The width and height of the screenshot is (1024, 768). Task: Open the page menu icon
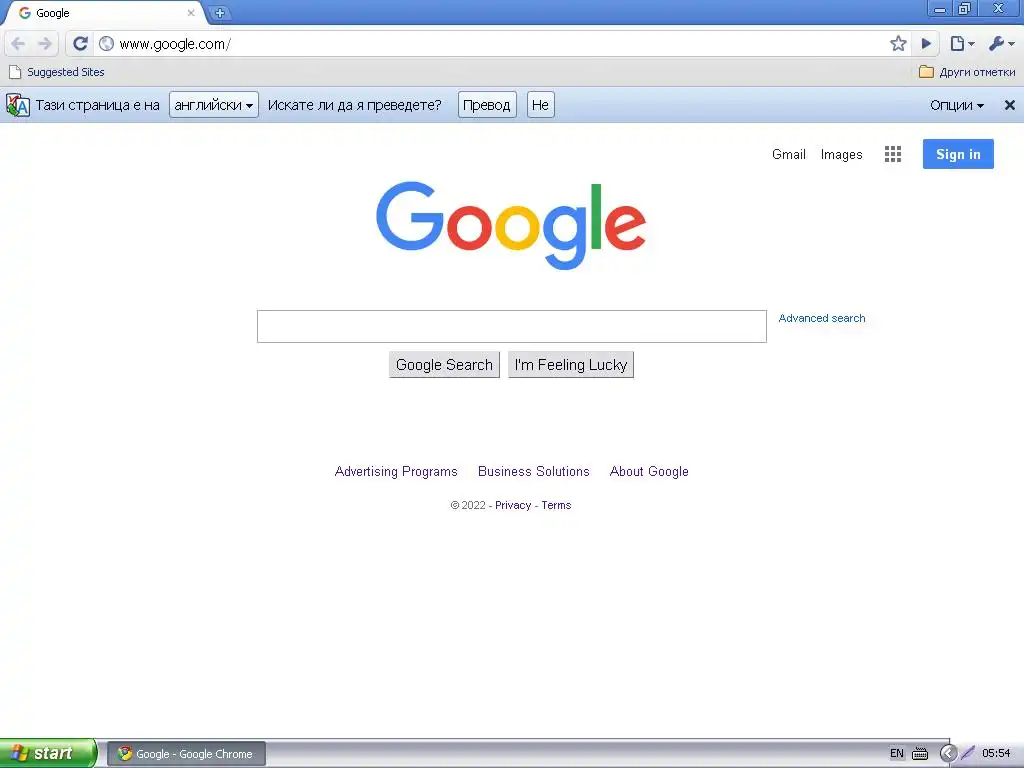click(962, 44)
